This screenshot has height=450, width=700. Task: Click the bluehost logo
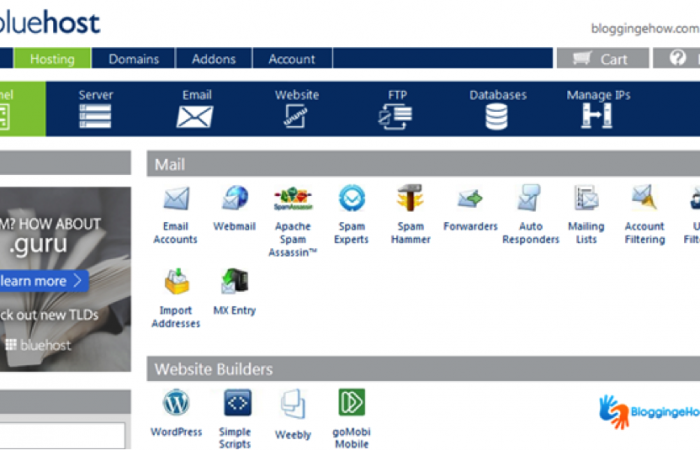point(50,22)
